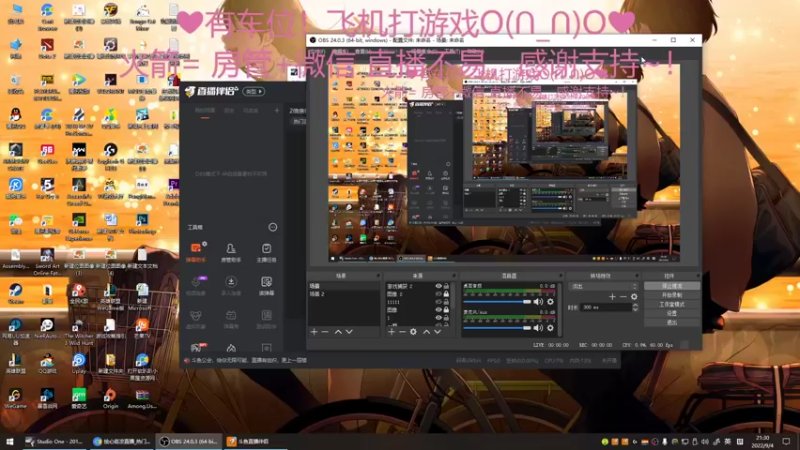Select the first scene in OBS Scenes list
Image resolution: width=800 pixels, height=450 pixels.
coord(342,286)
